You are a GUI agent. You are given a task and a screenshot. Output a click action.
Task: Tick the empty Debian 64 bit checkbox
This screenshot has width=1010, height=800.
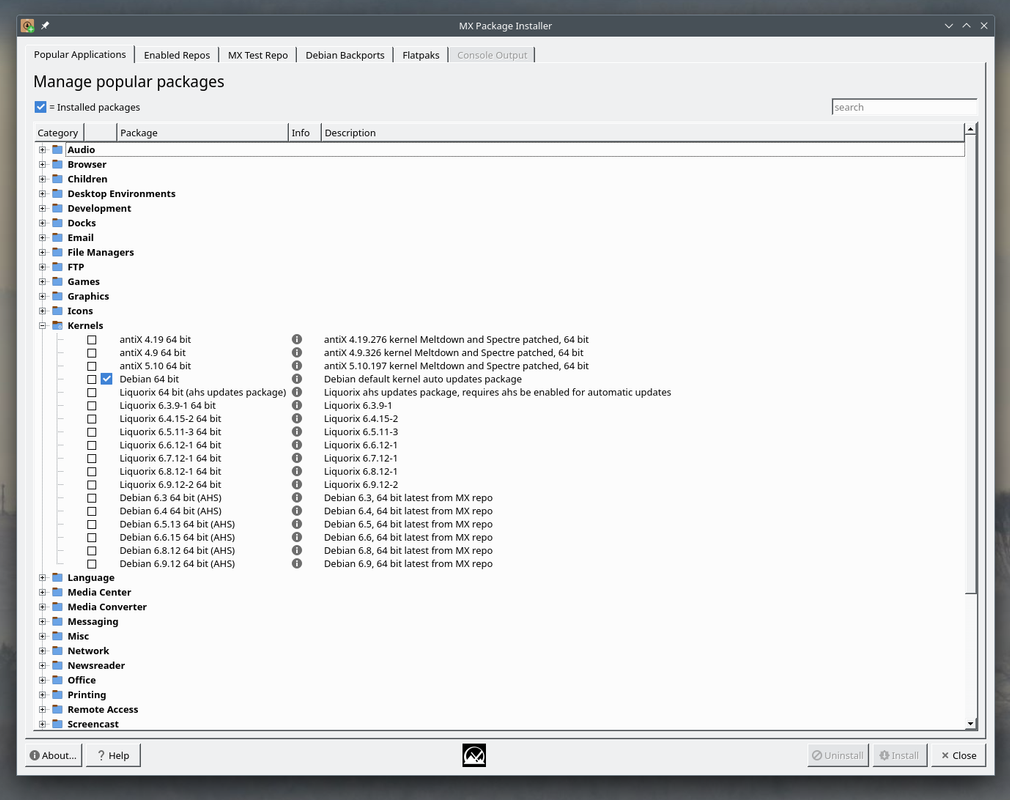coord(92,379)
